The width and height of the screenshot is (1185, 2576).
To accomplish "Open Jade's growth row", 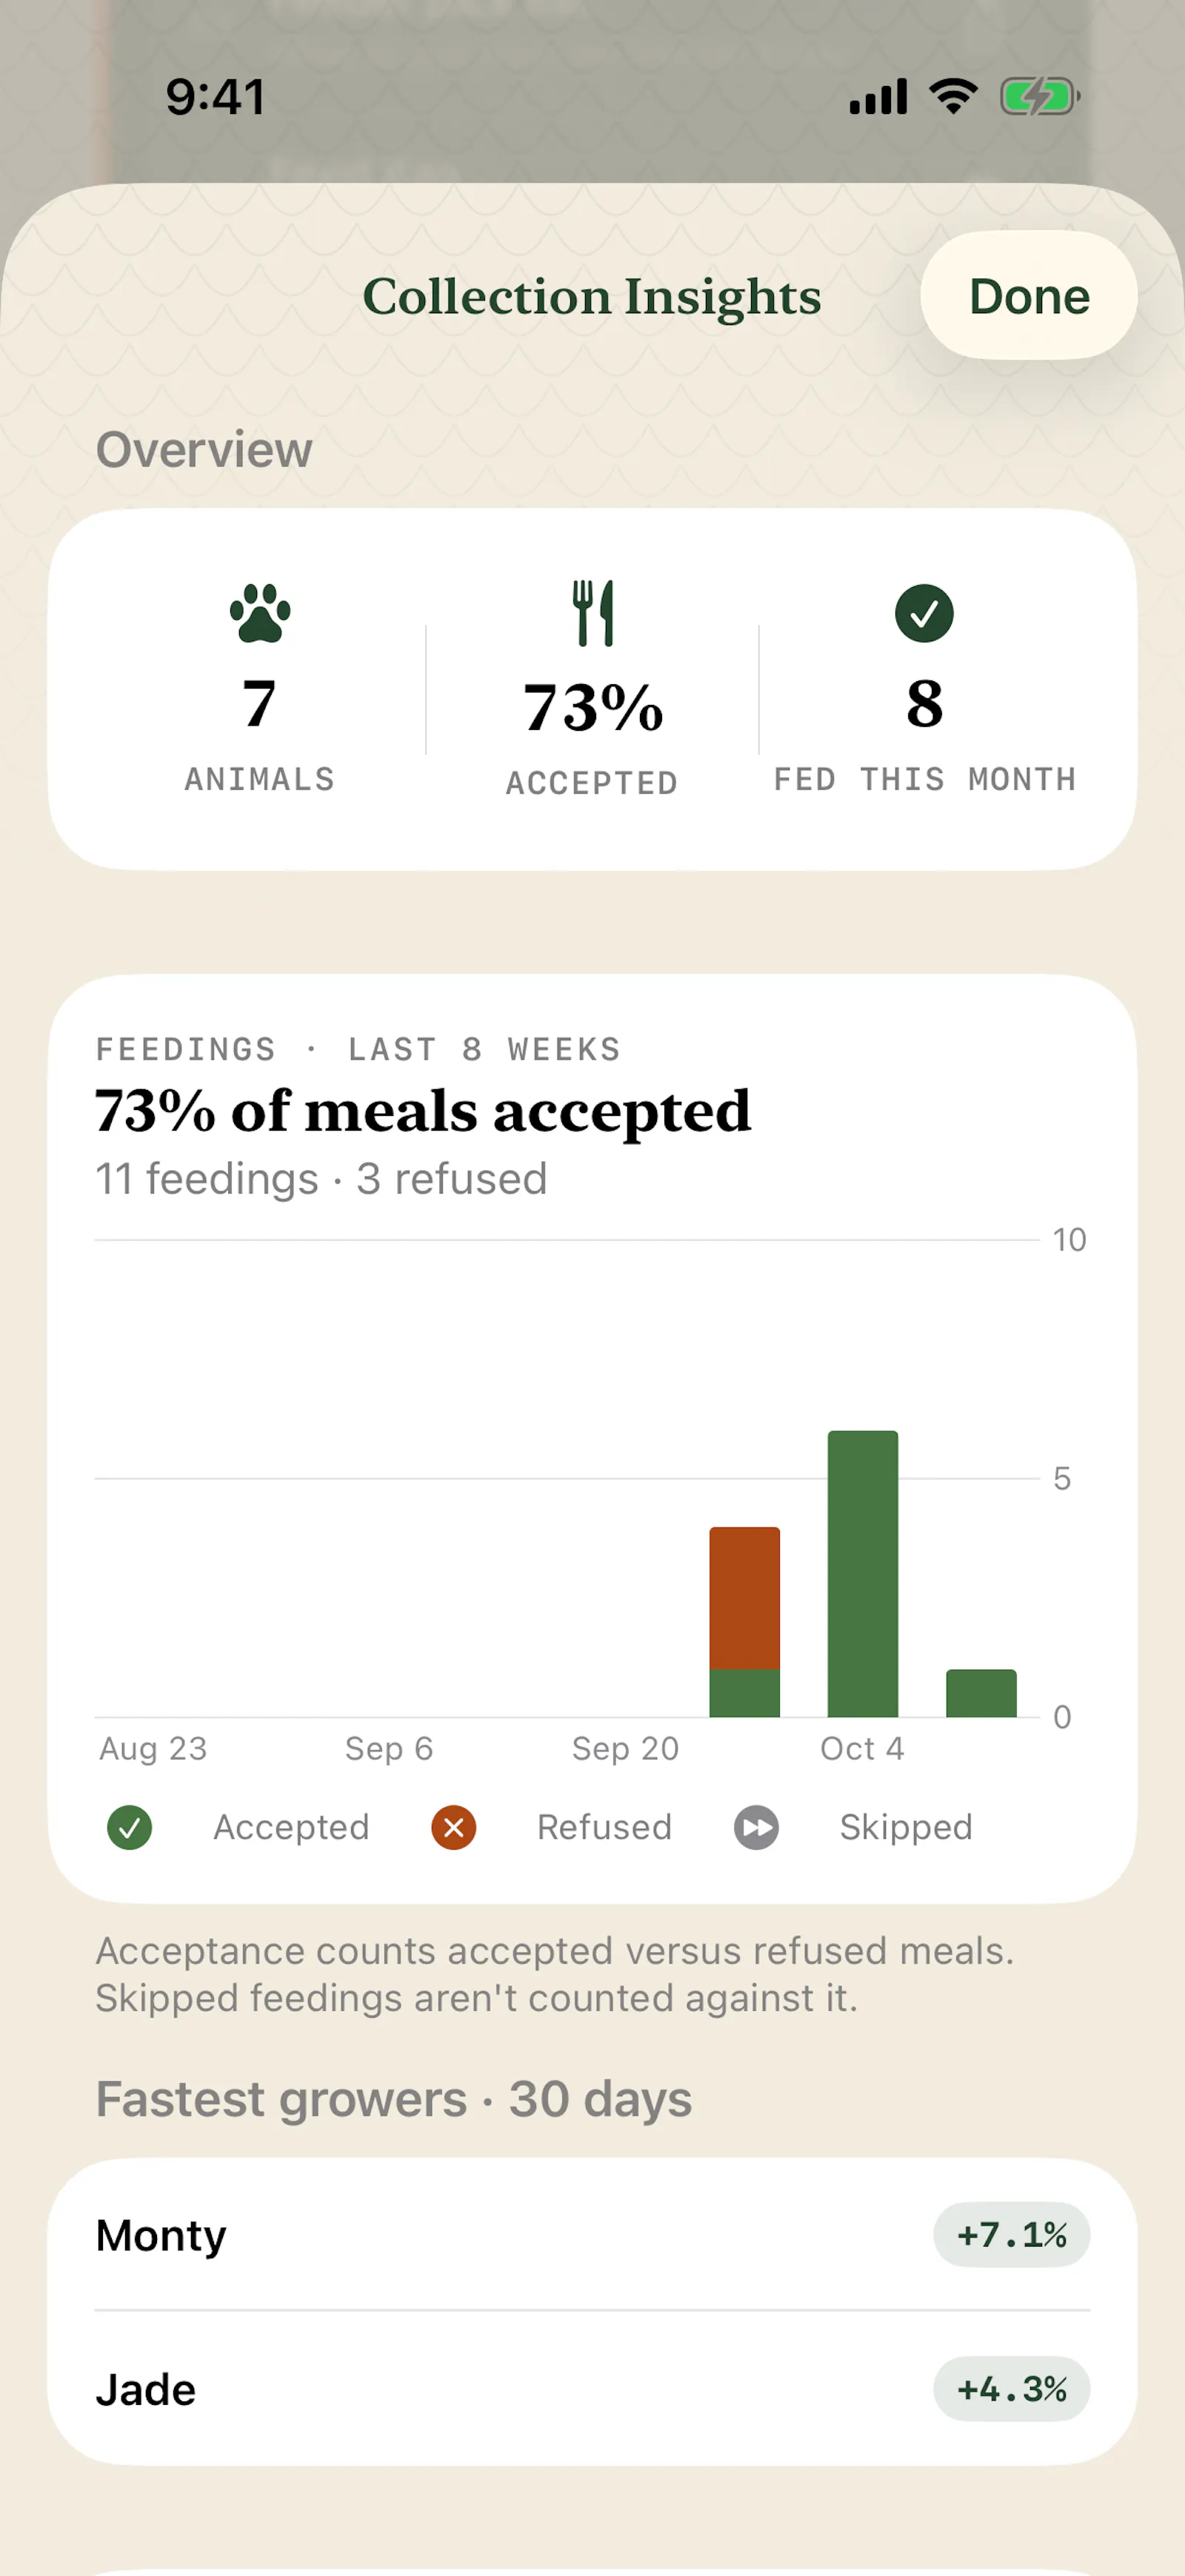I will (x=593, y=2389).
